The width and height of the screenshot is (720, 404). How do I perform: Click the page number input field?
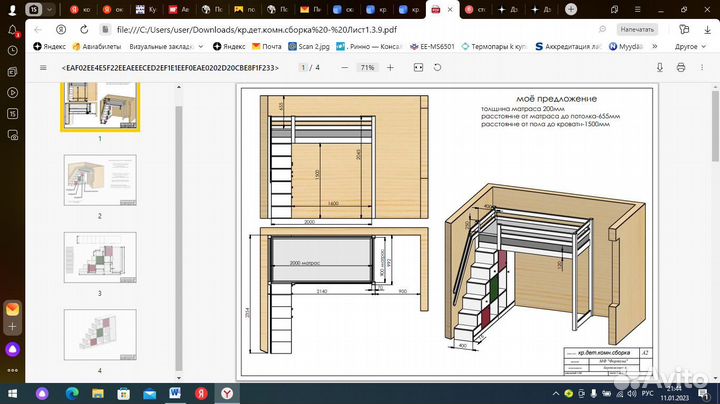point(302,67)
